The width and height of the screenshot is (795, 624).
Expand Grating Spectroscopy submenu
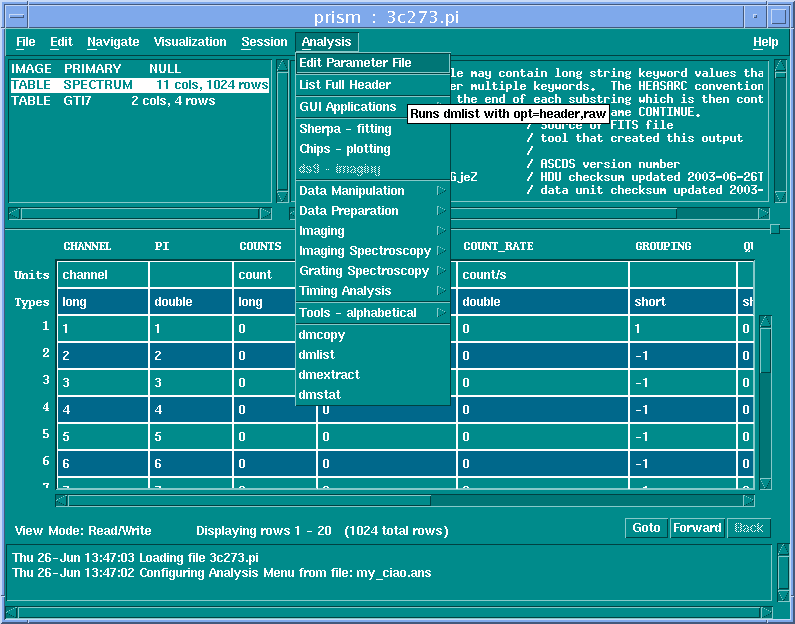373,271
